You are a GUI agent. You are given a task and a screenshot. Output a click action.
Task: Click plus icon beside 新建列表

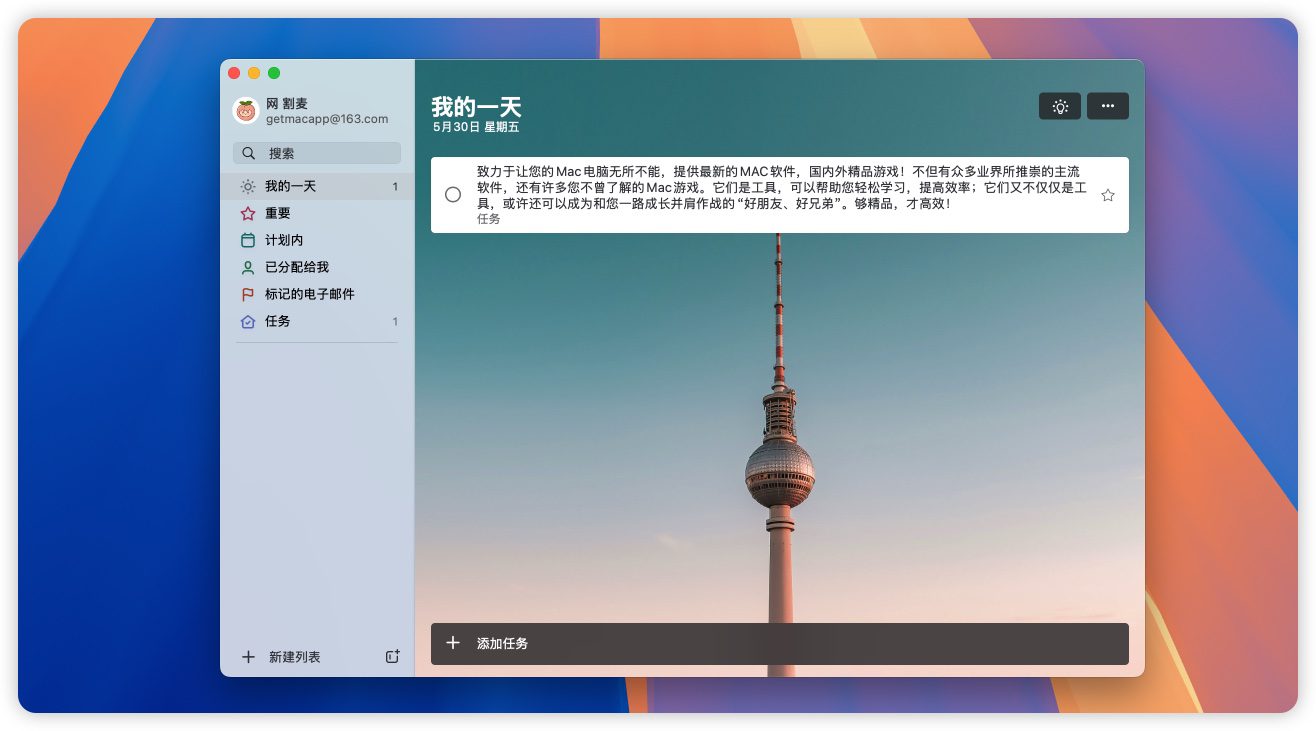click(x=249, y=657)
